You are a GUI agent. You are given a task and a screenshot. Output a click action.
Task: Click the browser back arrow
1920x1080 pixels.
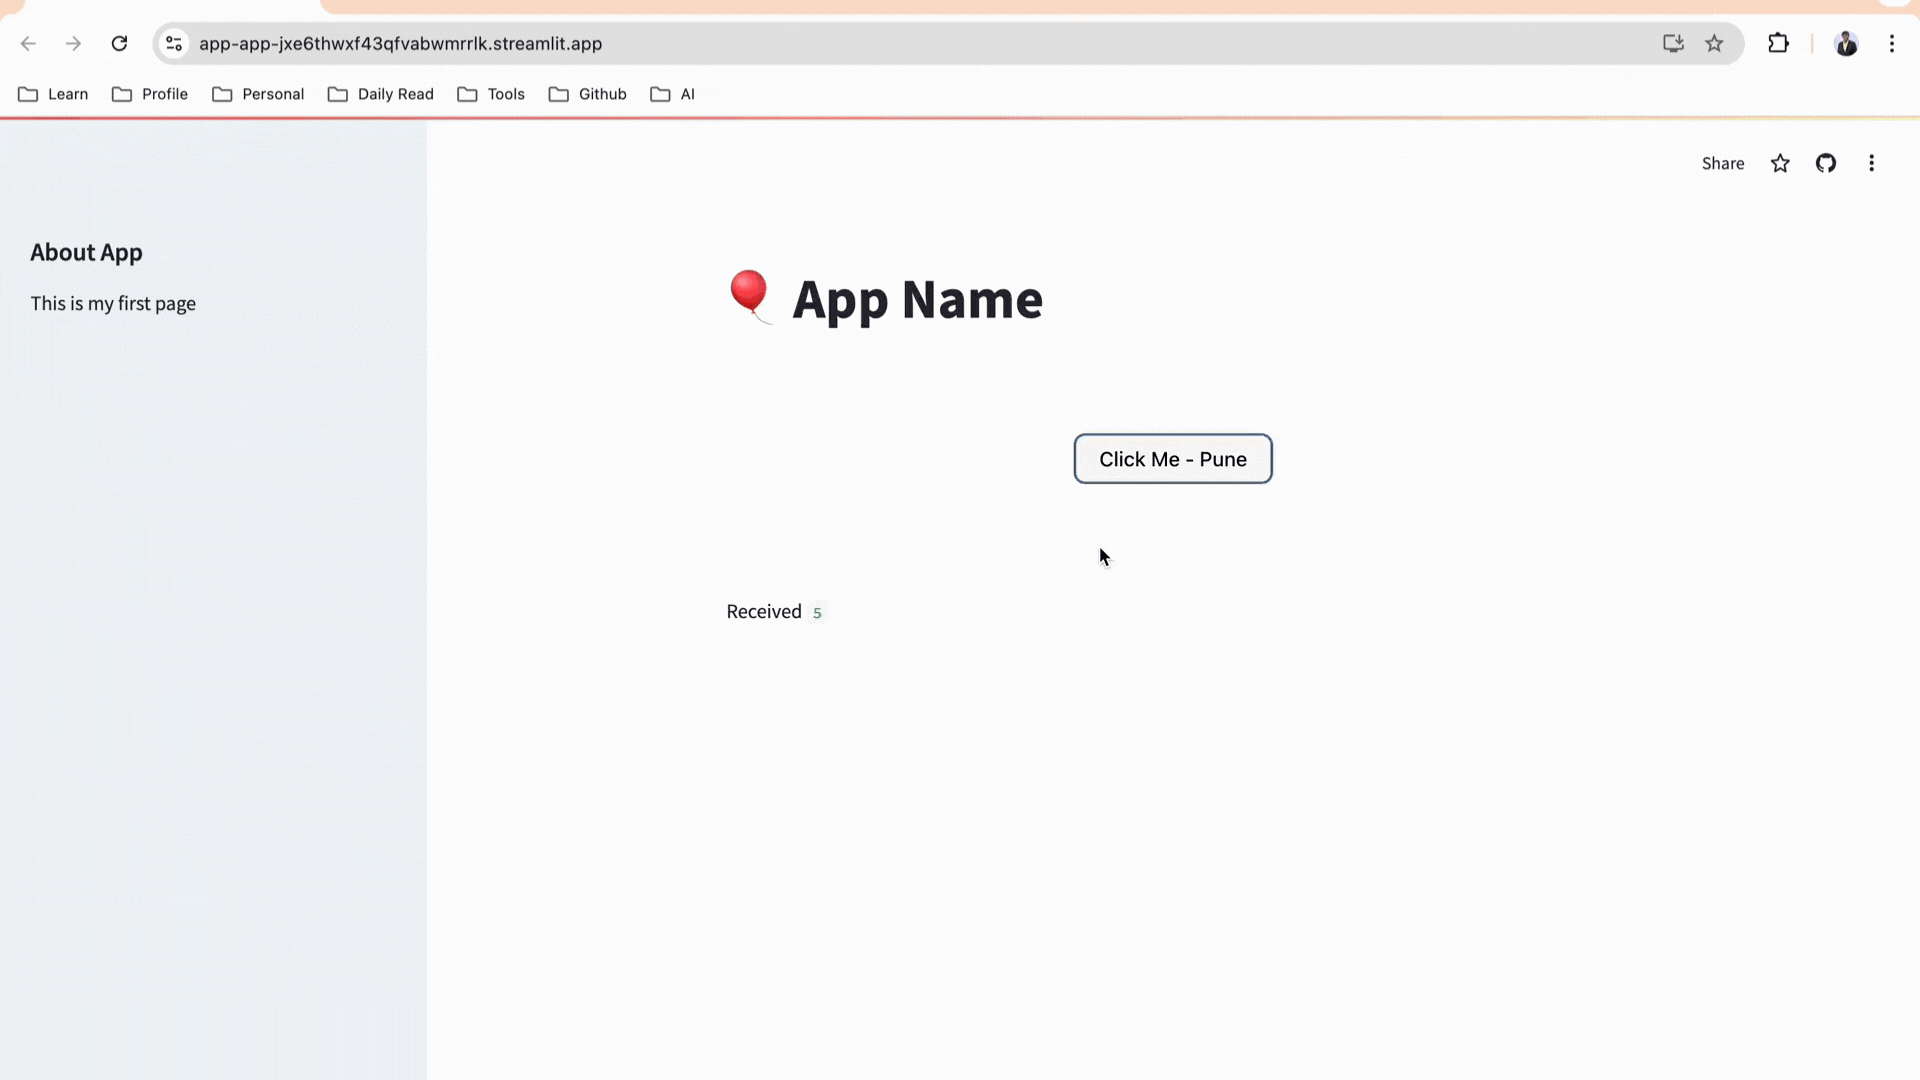tap(28, 43)
